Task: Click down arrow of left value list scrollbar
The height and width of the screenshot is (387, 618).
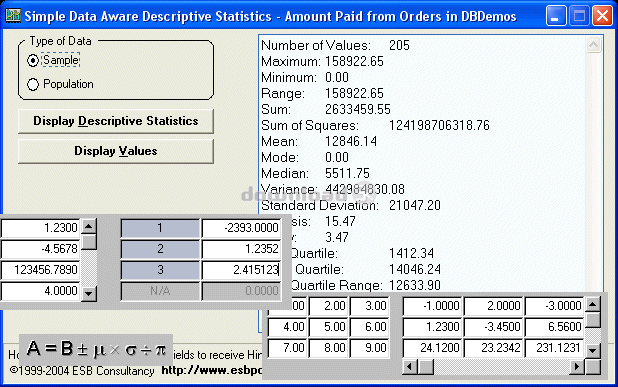Action: tap(89, 293)
